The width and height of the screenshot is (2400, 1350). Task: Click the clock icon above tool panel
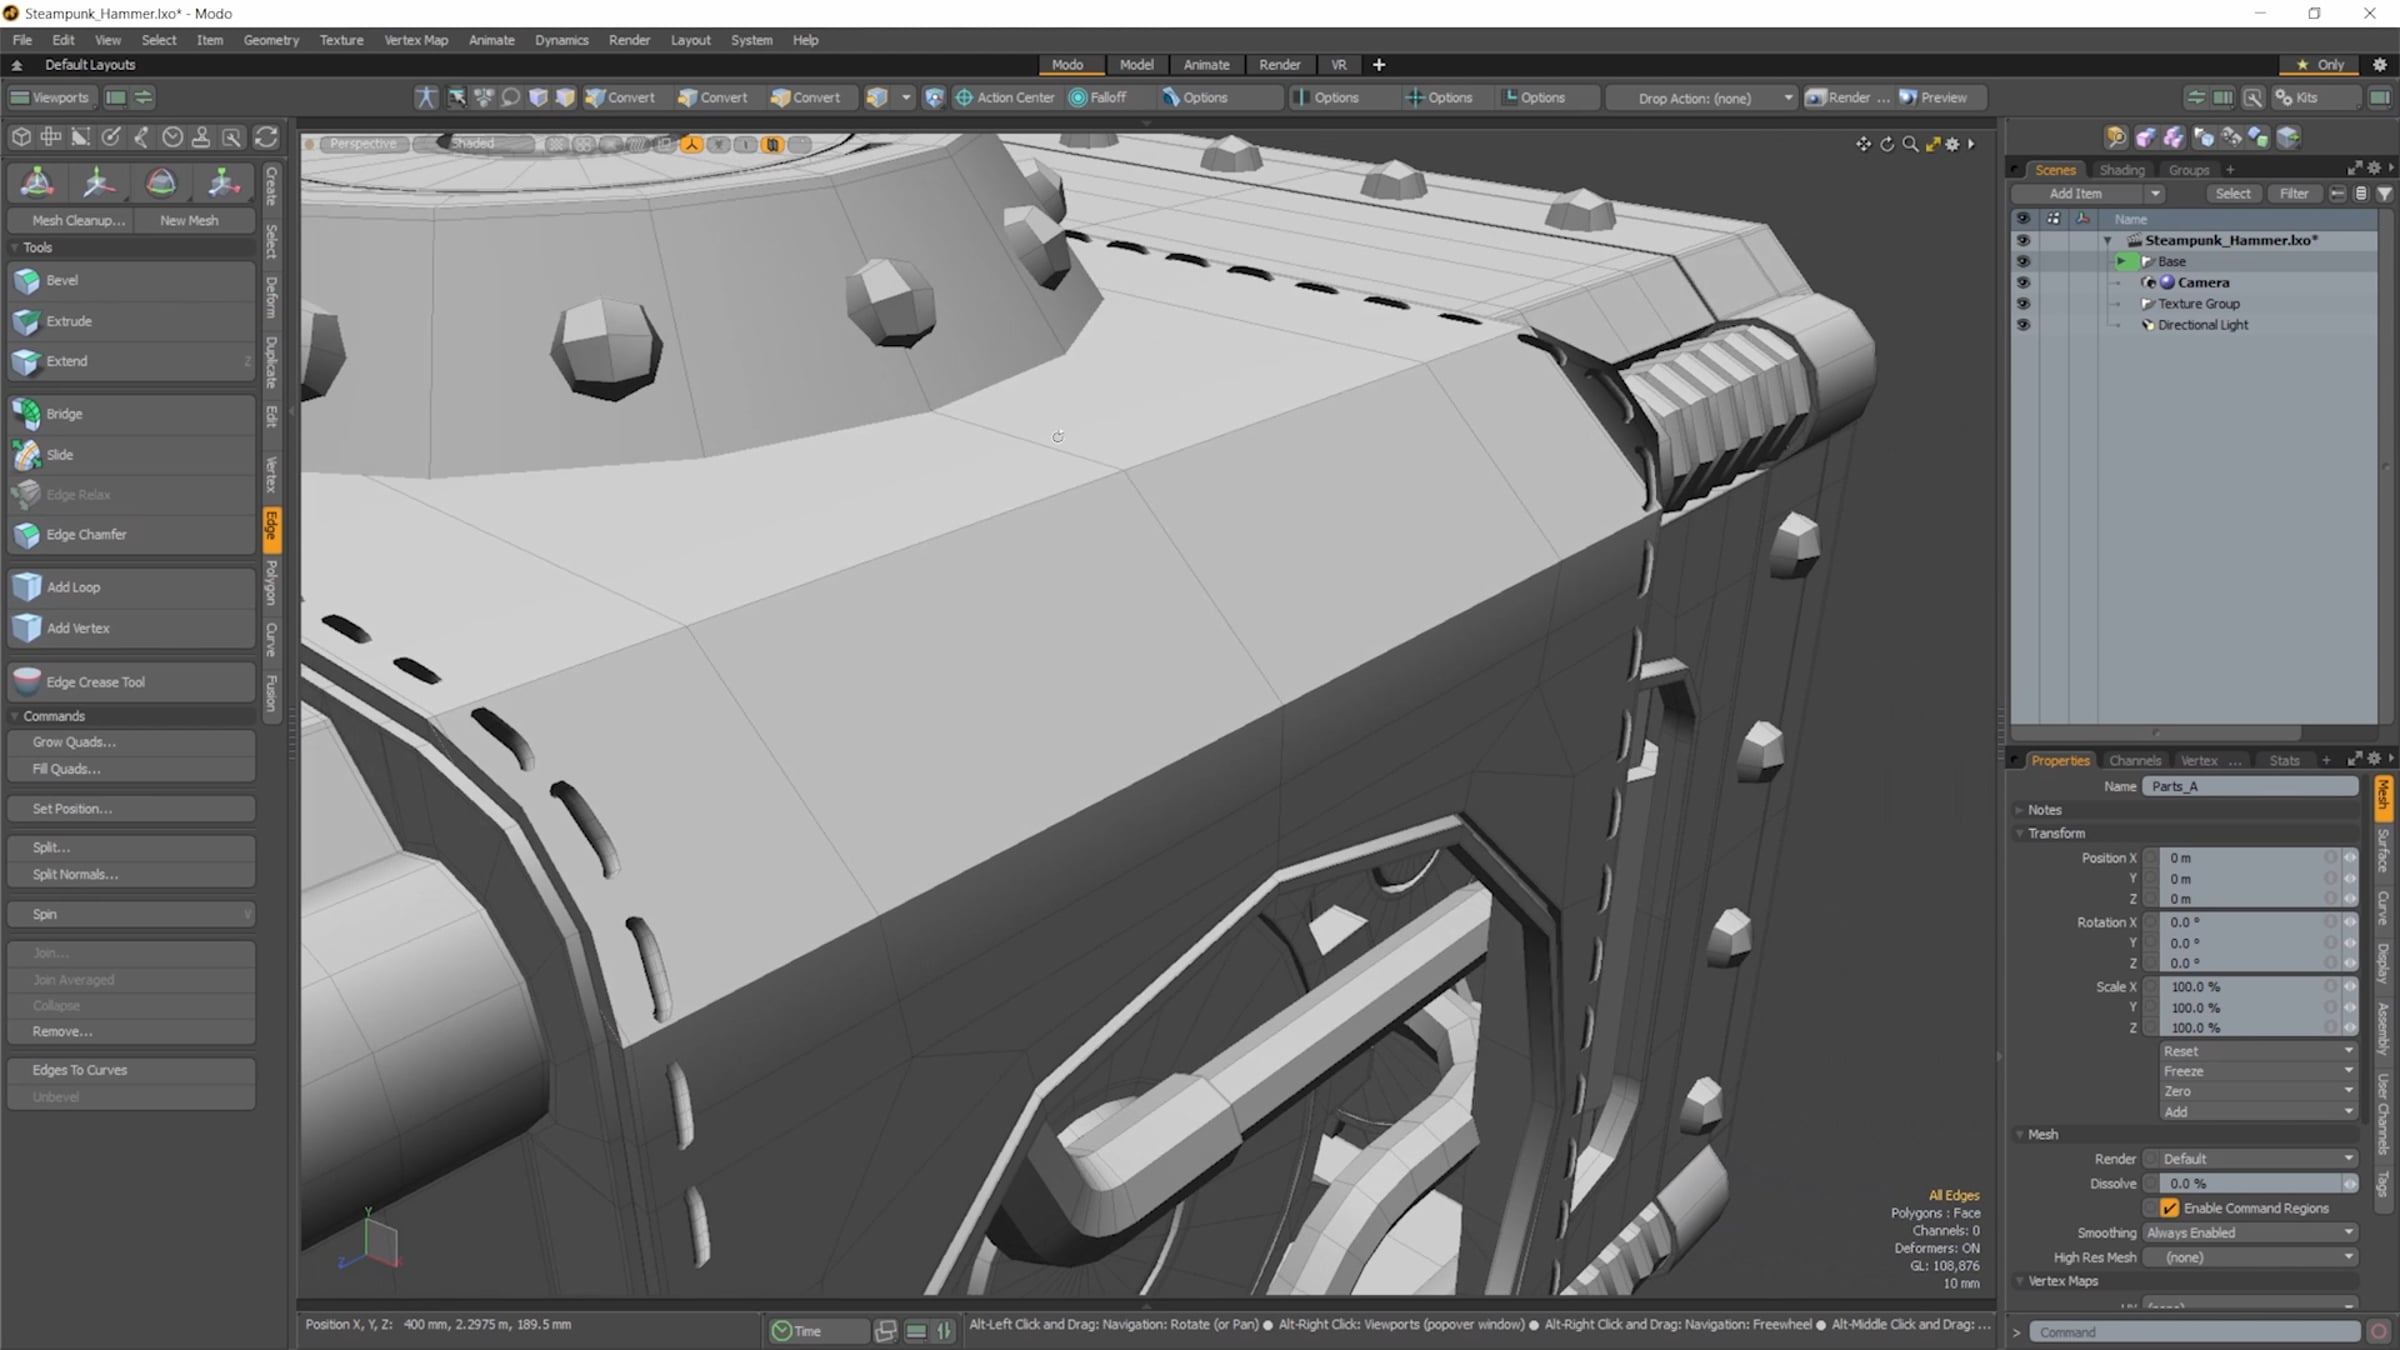pos(172,137)
